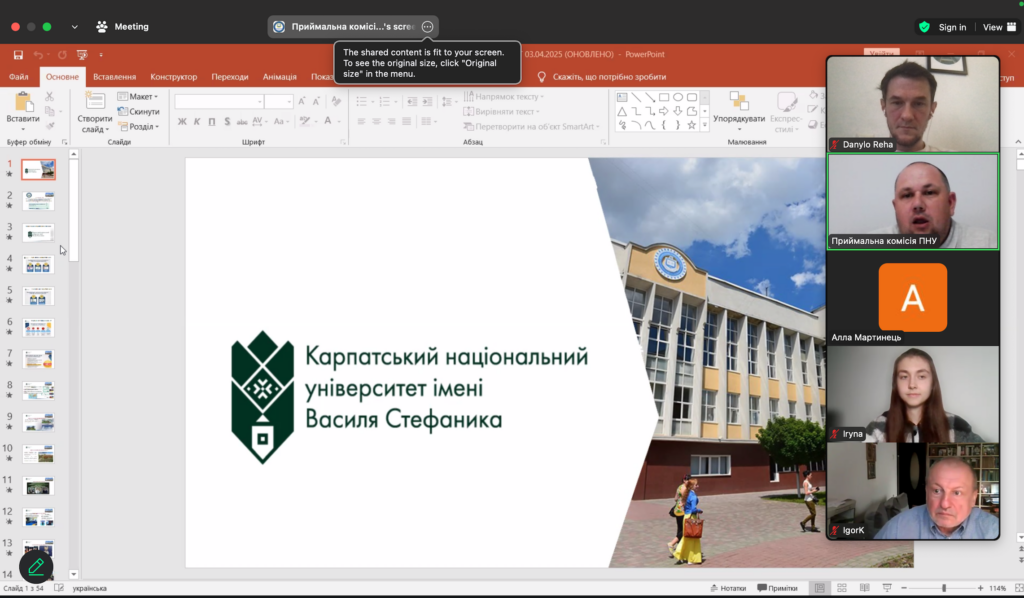Click the font color A button
1024x598 pixels.
click(328, 121)
